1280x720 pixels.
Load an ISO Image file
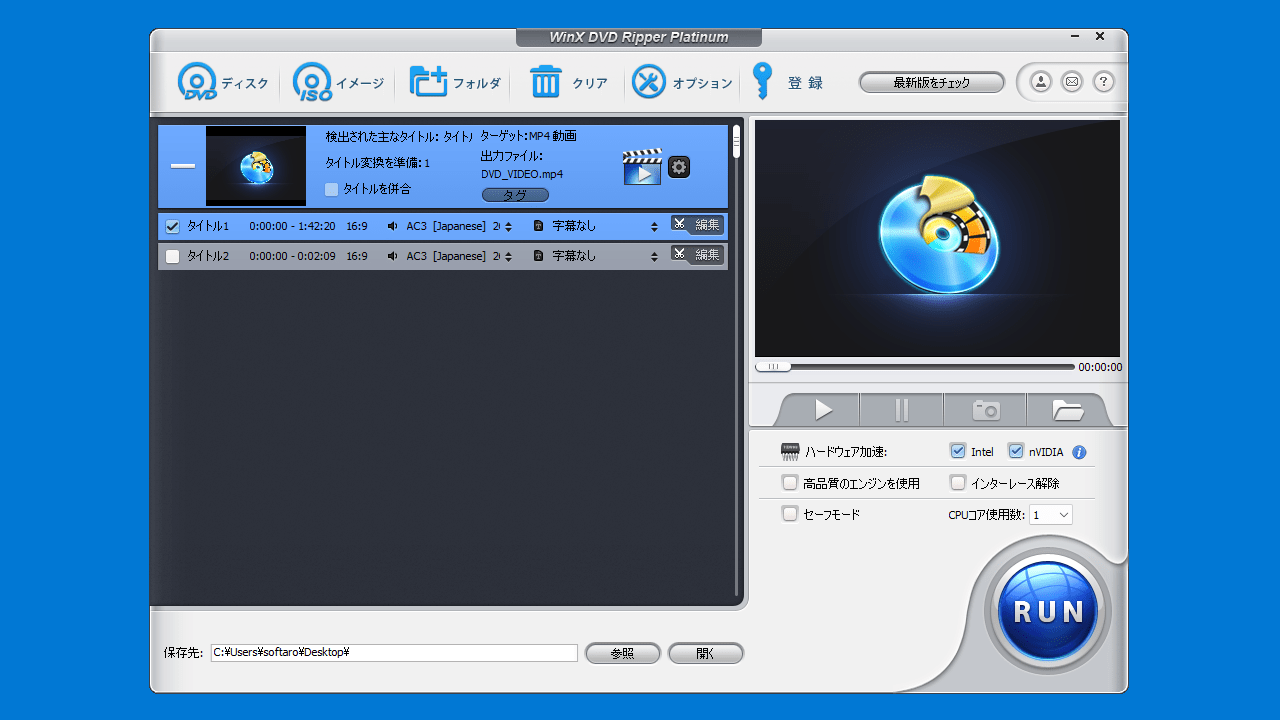[339, 83]
